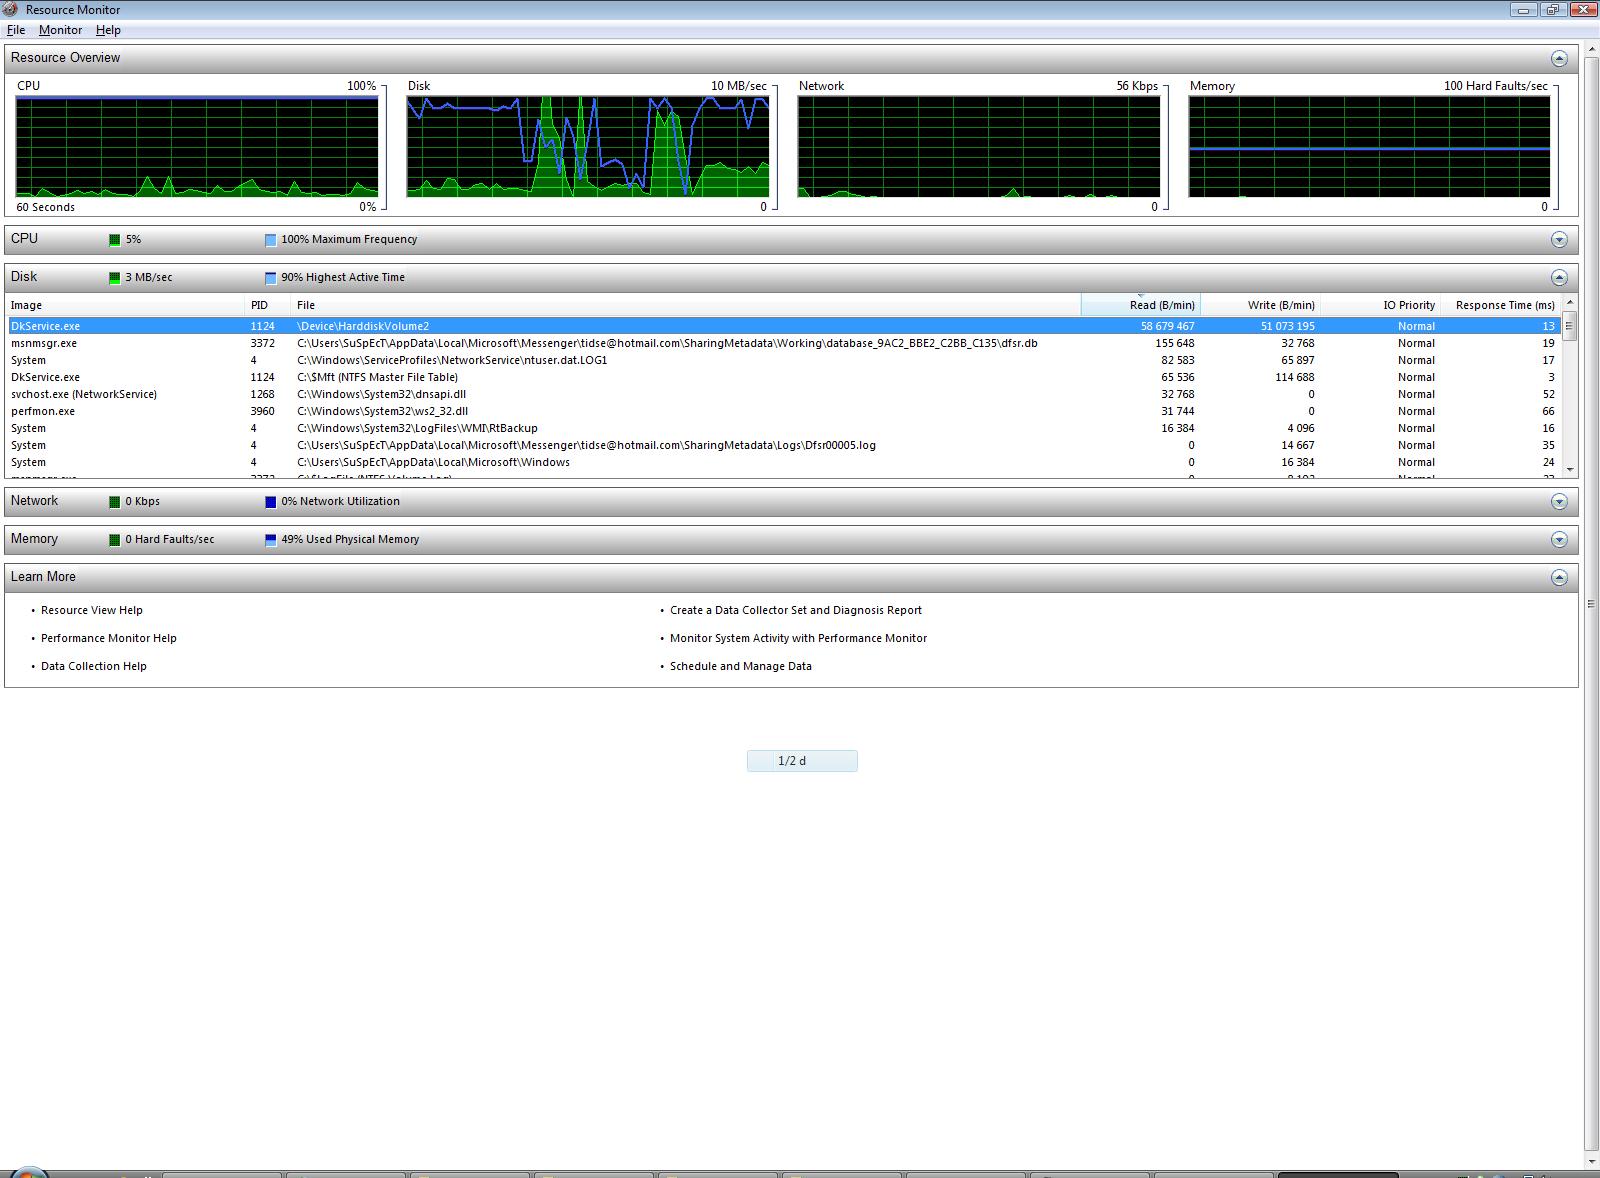This screenshot has height=1178, width=1600.
Task: Click the Disk overview graph
Action: coord(588,147)
